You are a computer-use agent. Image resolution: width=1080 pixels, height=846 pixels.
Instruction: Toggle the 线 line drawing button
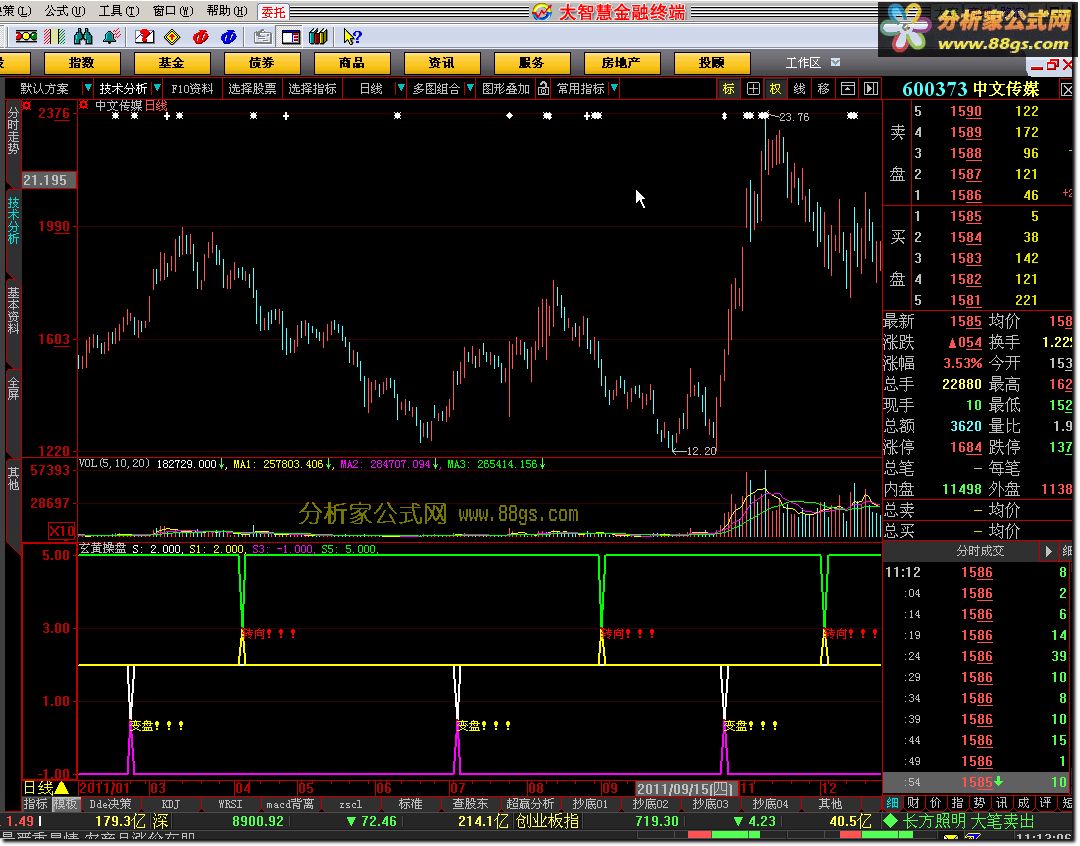(x=799, y=88)
